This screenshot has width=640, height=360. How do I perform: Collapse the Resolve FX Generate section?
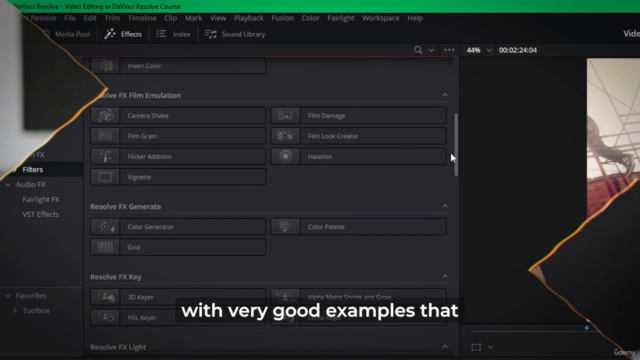(x=445, y=206)
